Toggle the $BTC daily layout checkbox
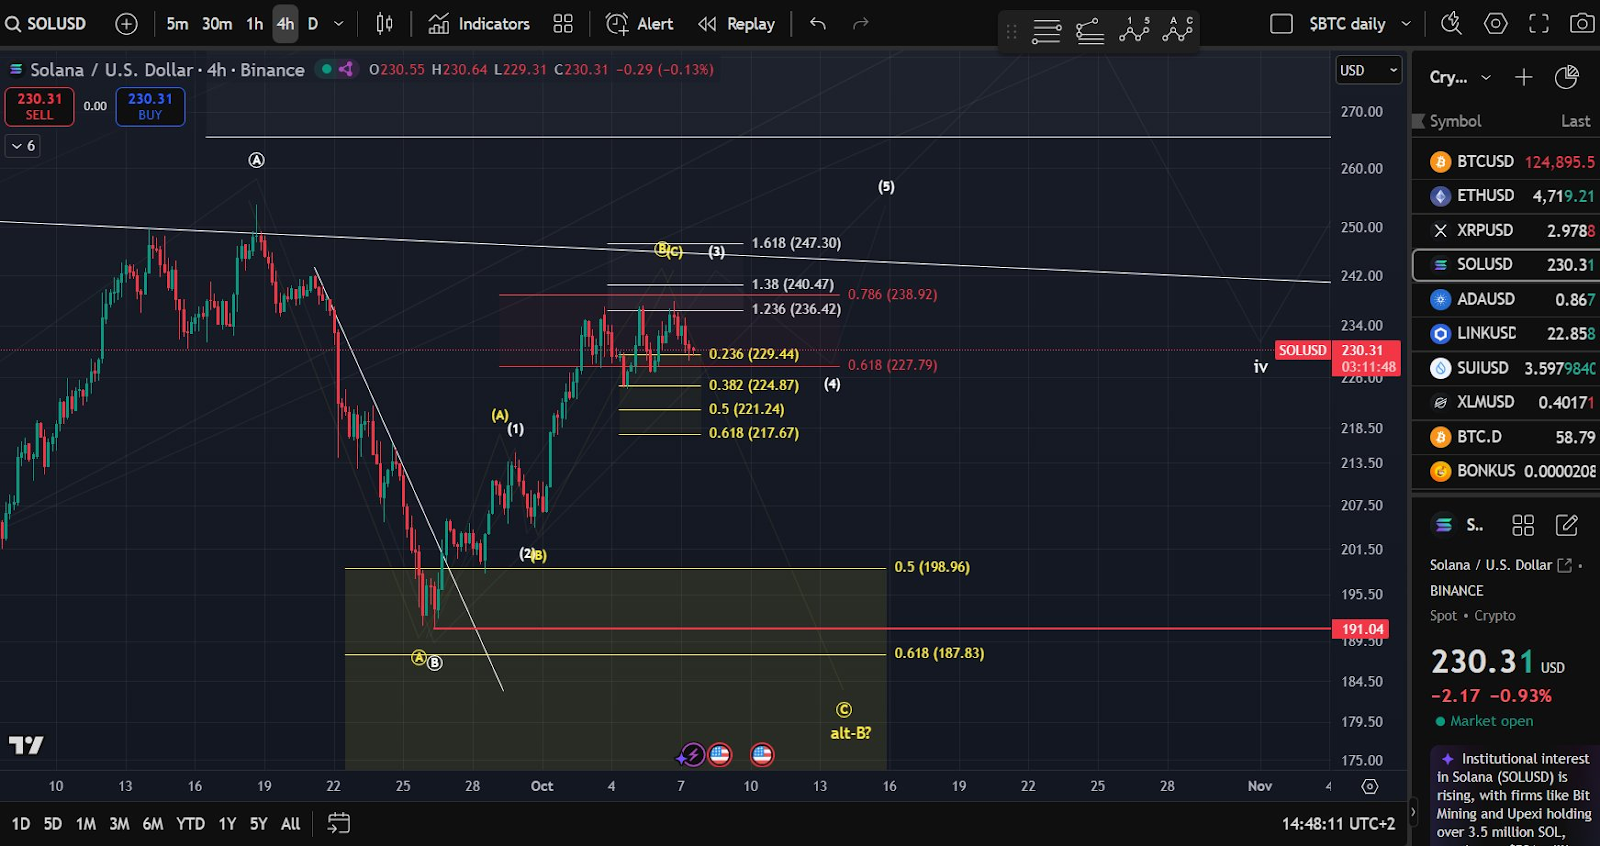1600x846 pixels. coord(1281,24)
